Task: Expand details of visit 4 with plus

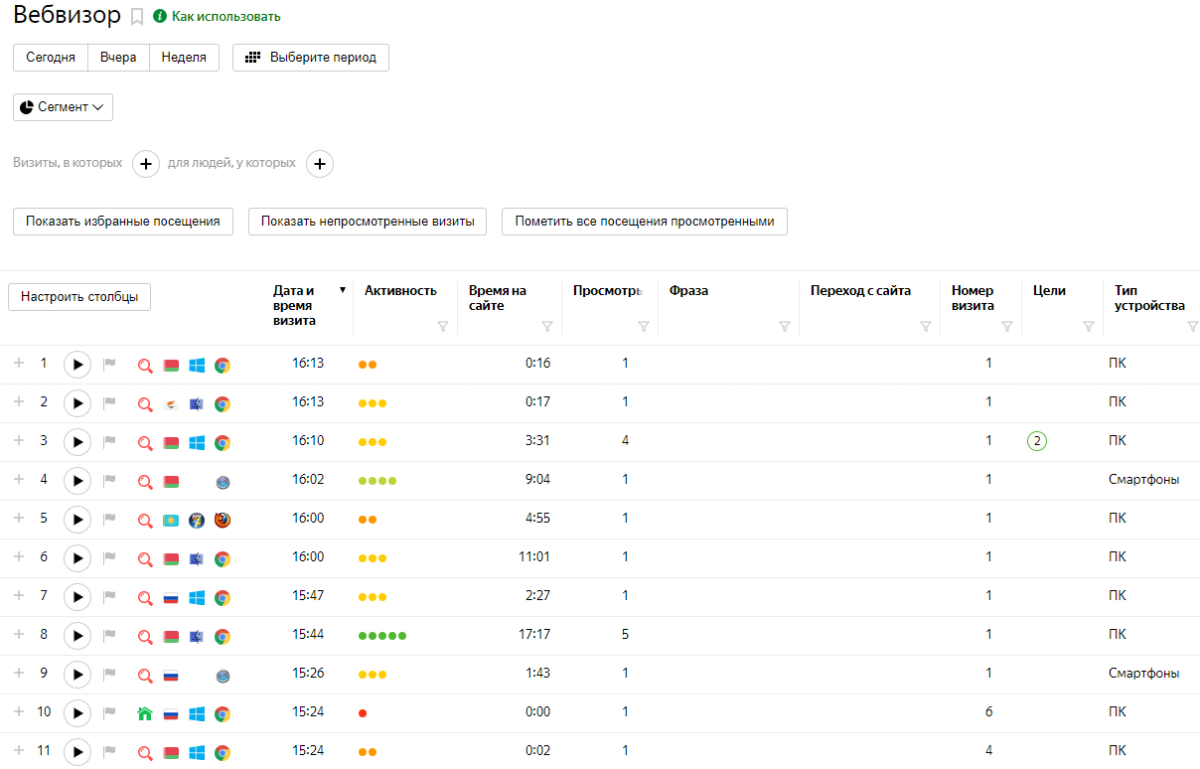Action: [x=18, y=480]
